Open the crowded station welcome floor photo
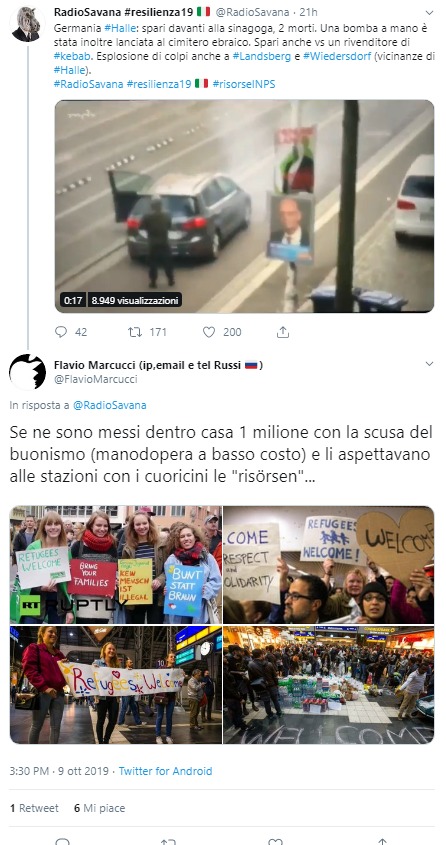Viewport: 446px width, 845px height. [329, 684]
